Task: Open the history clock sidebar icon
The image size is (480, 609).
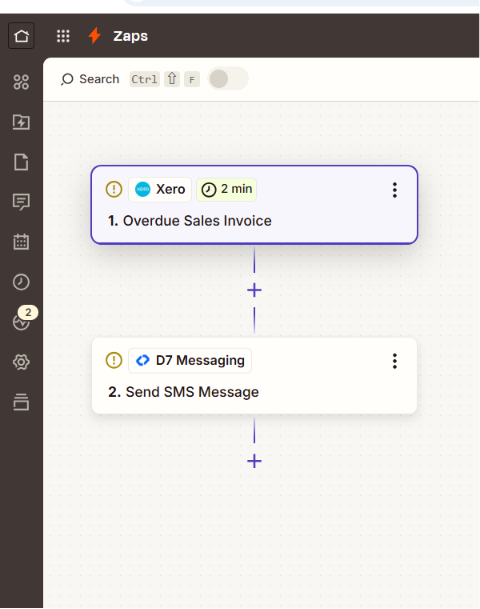Action: pyautogui.click(x=21, y=282)
